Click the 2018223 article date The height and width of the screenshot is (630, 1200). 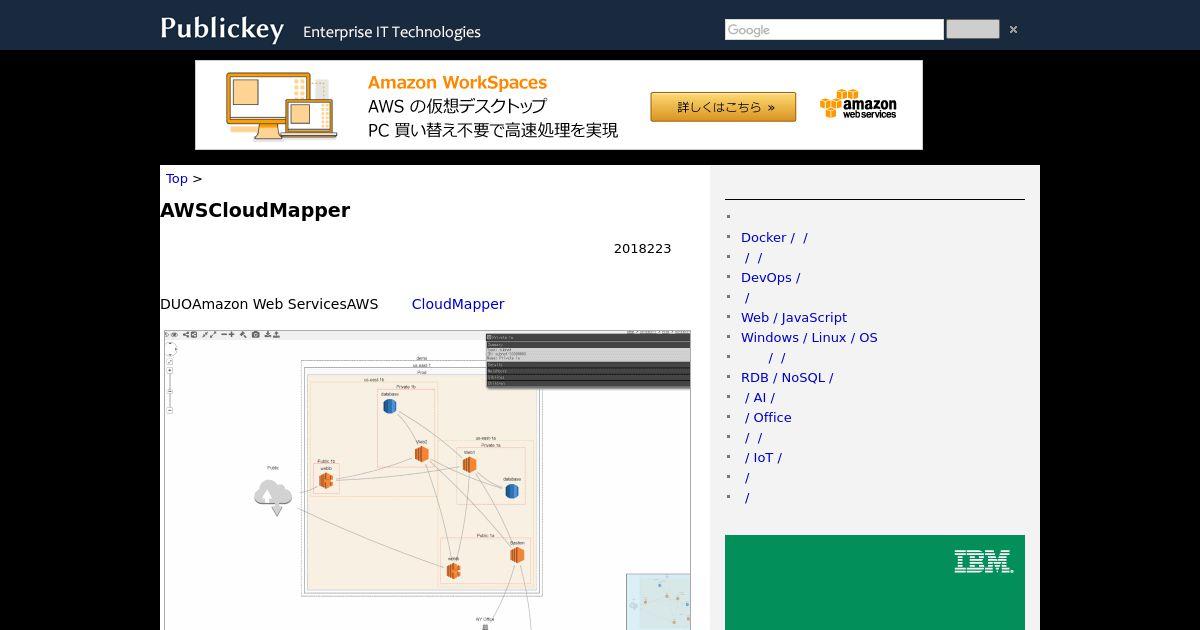[x=642, y=249]
